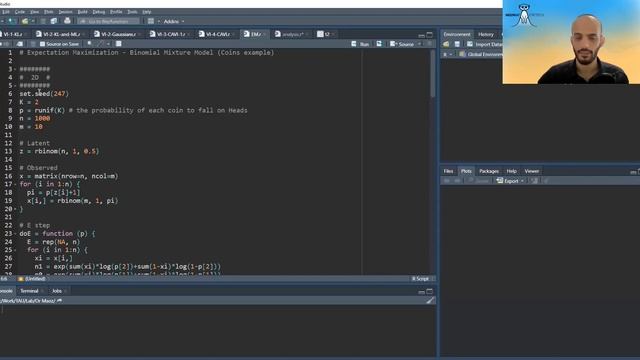Collapse the section fold at line 3
The width and height of the screenshot is (640, 360).
click(16, 69)
